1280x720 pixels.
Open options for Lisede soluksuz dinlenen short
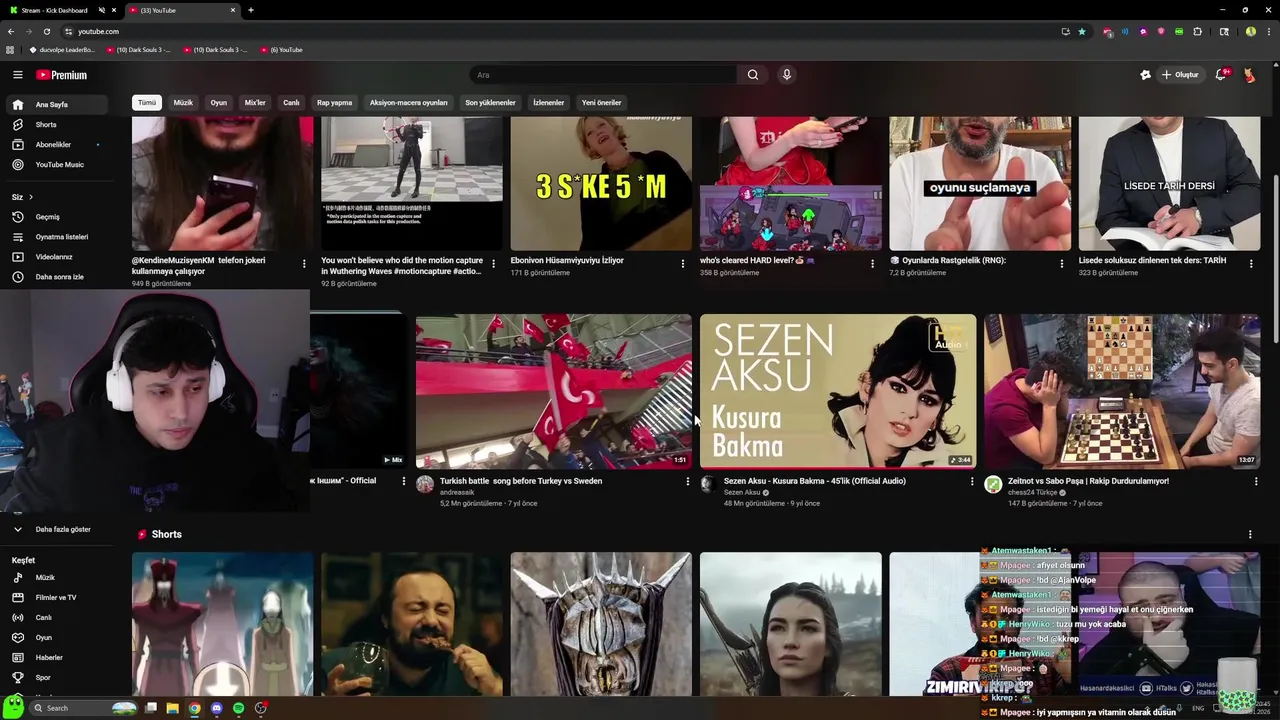tap(1250, 264)
